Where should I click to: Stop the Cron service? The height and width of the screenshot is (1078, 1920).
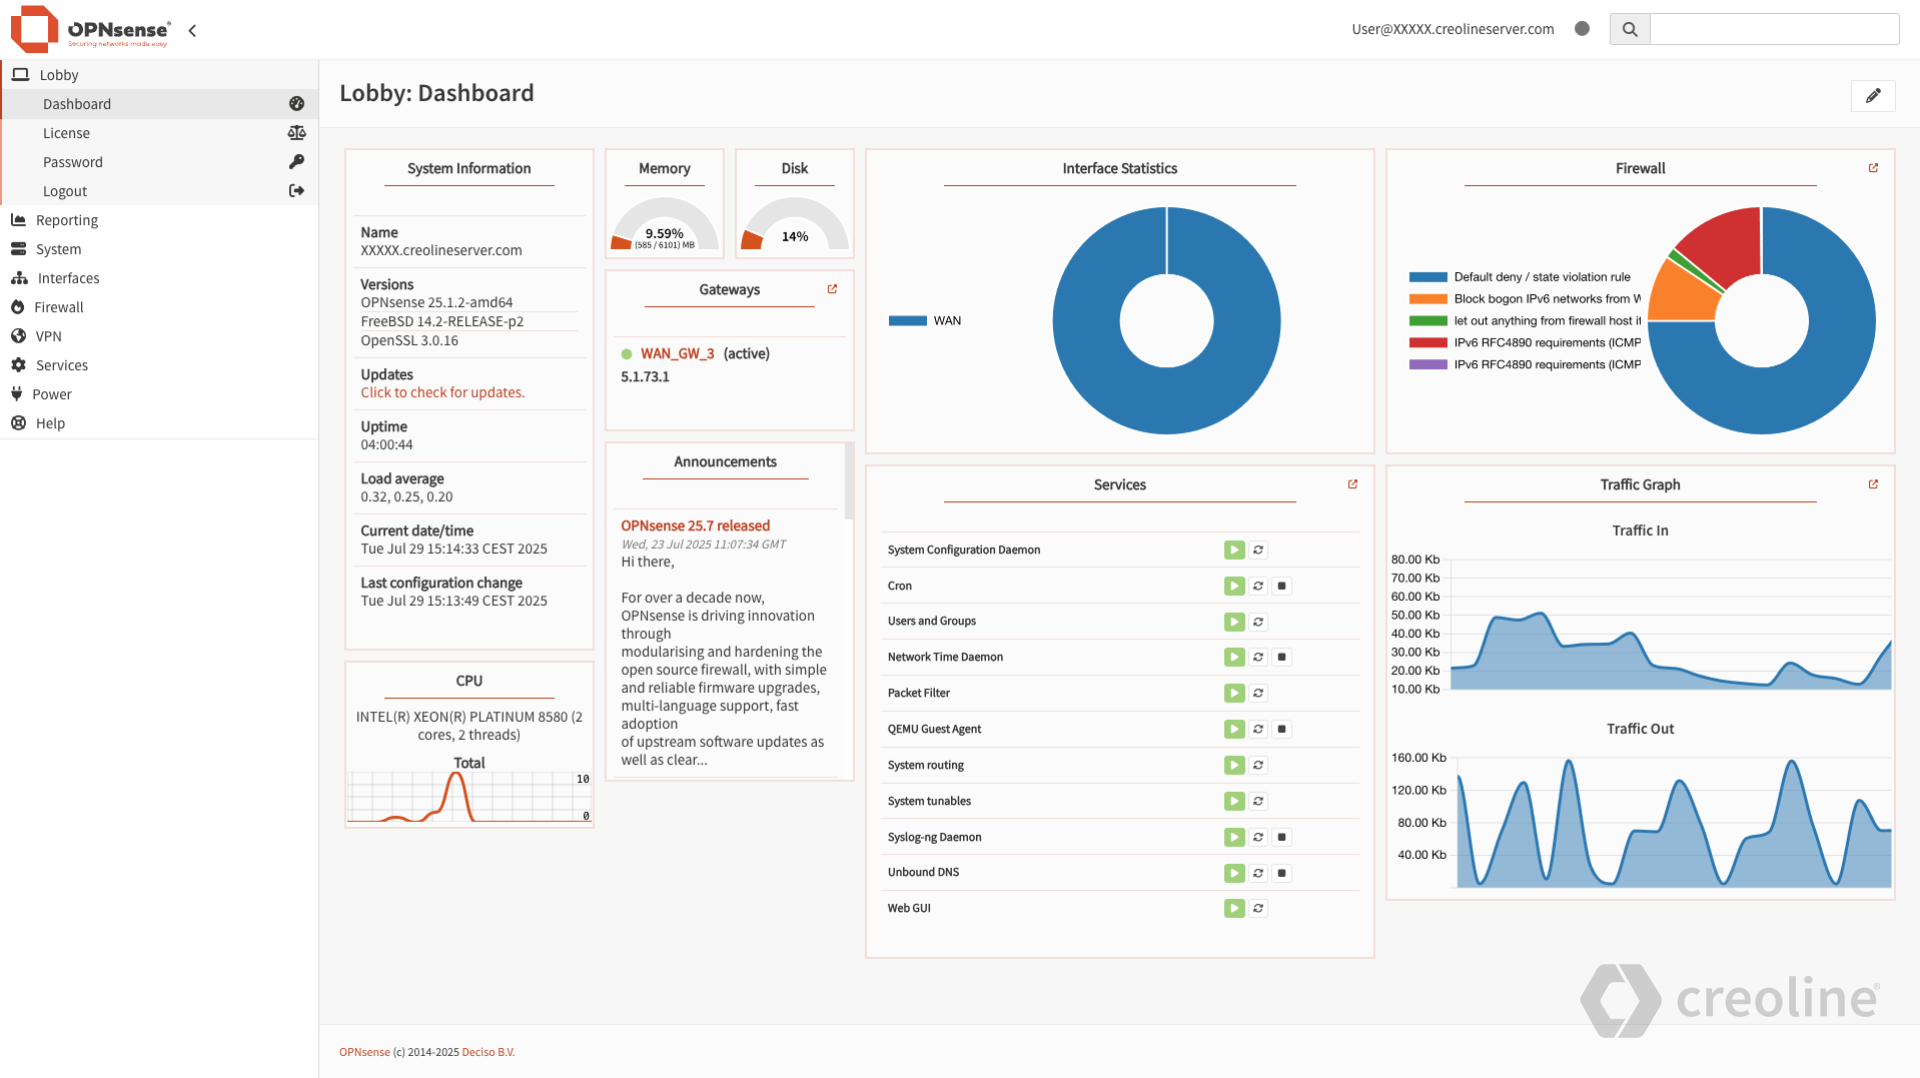tap(1282, 586)
